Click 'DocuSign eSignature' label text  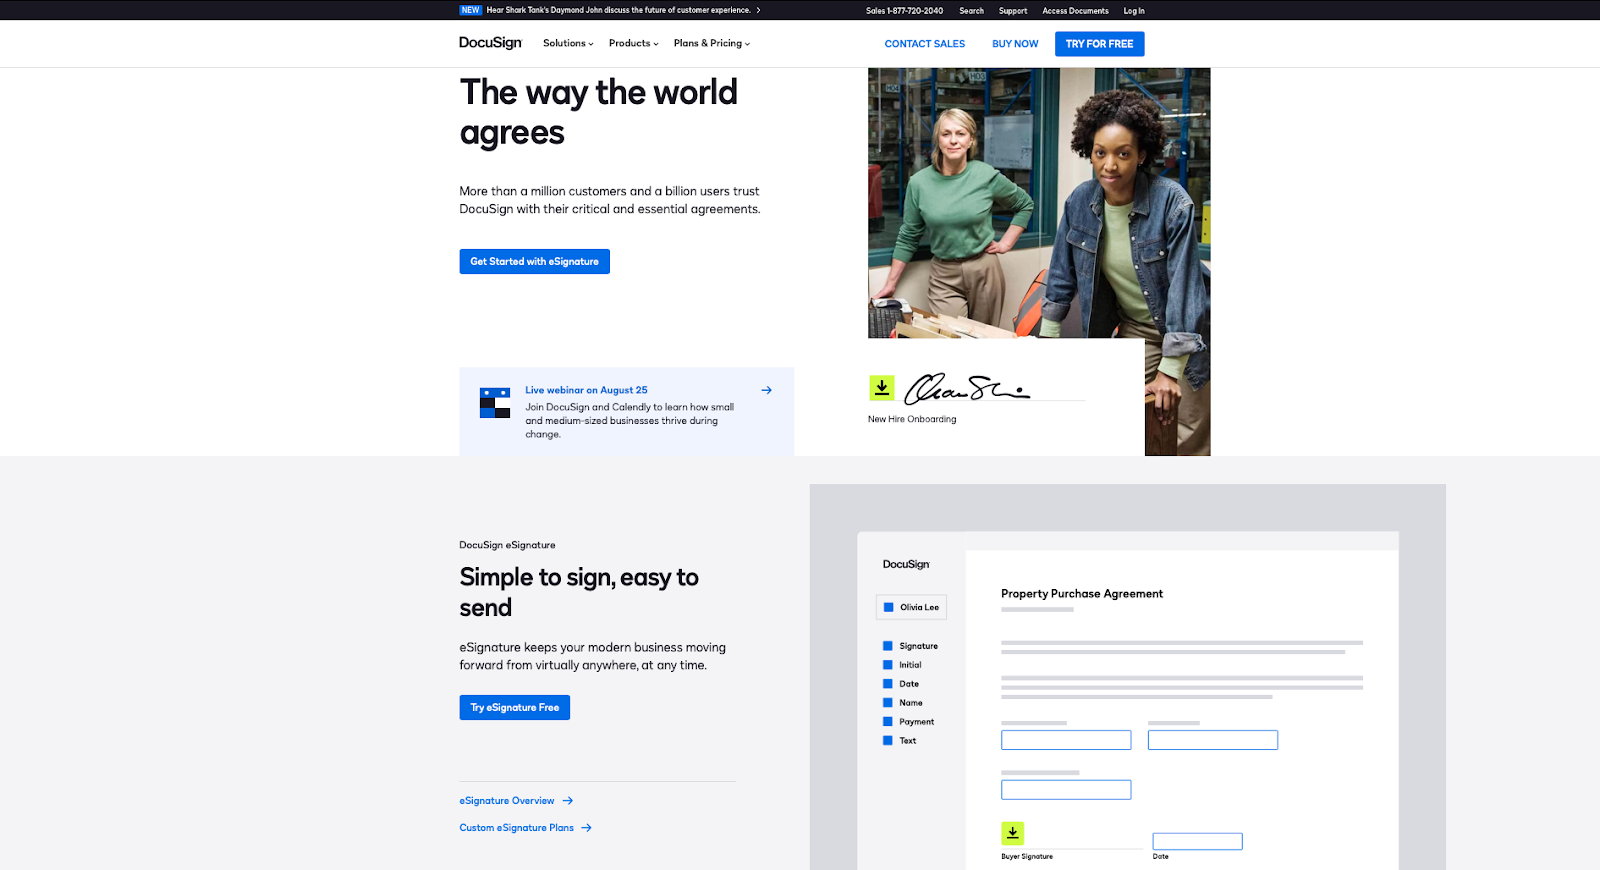(x=507, y=545)
